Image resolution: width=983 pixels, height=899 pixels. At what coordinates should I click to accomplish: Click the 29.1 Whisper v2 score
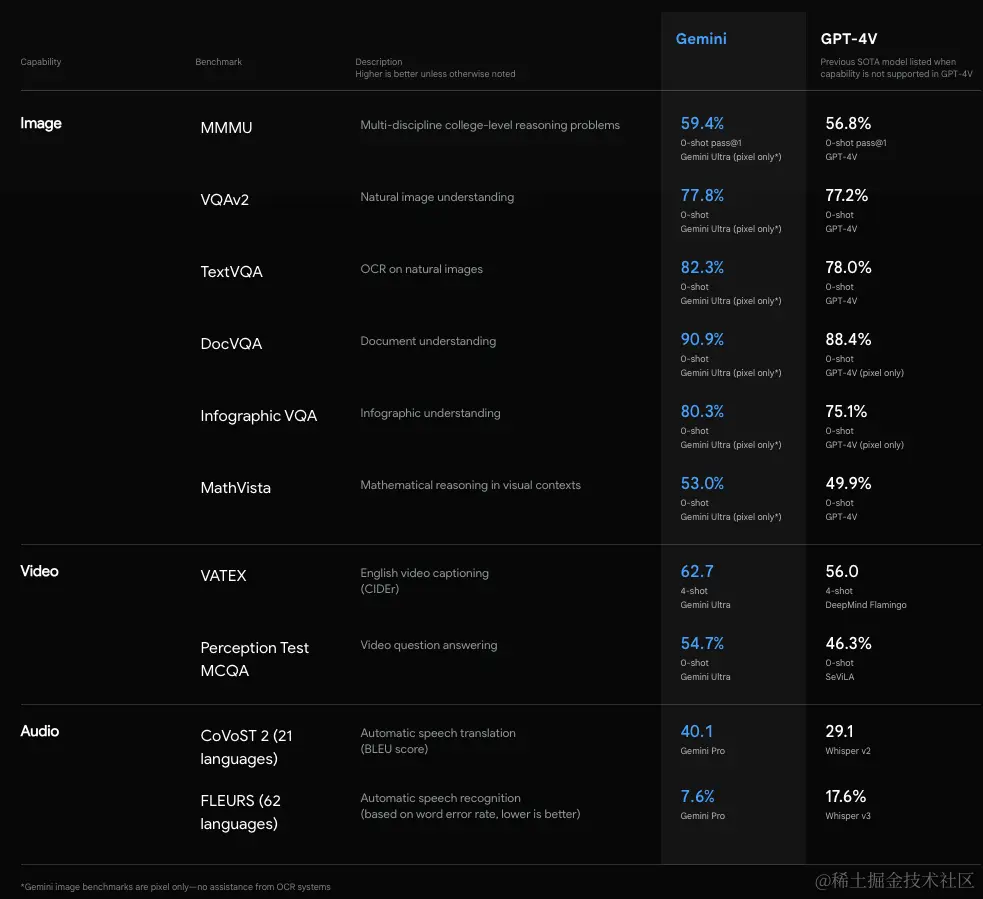click(839, 732)
